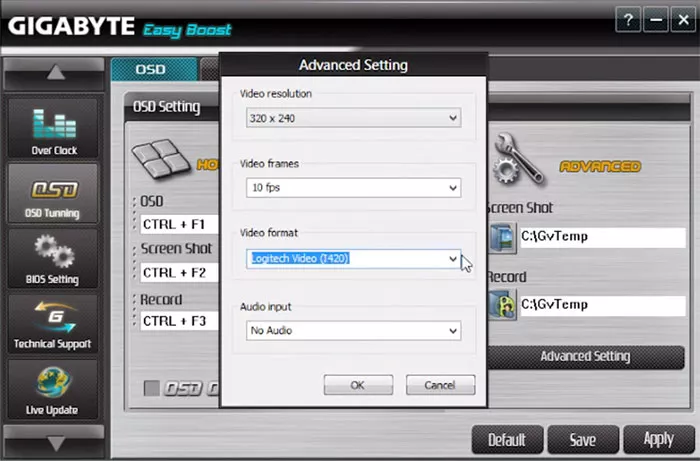
Task: Click the help question mark button
Action: pyautogui.click(x=628, y=20)
